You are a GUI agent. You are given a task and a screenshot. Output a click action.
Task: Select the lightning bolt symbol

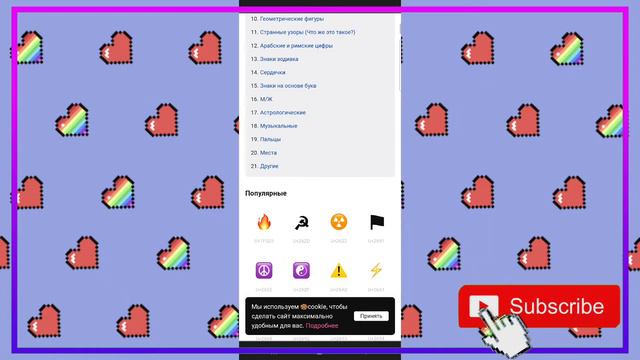[x=376, y=270]
